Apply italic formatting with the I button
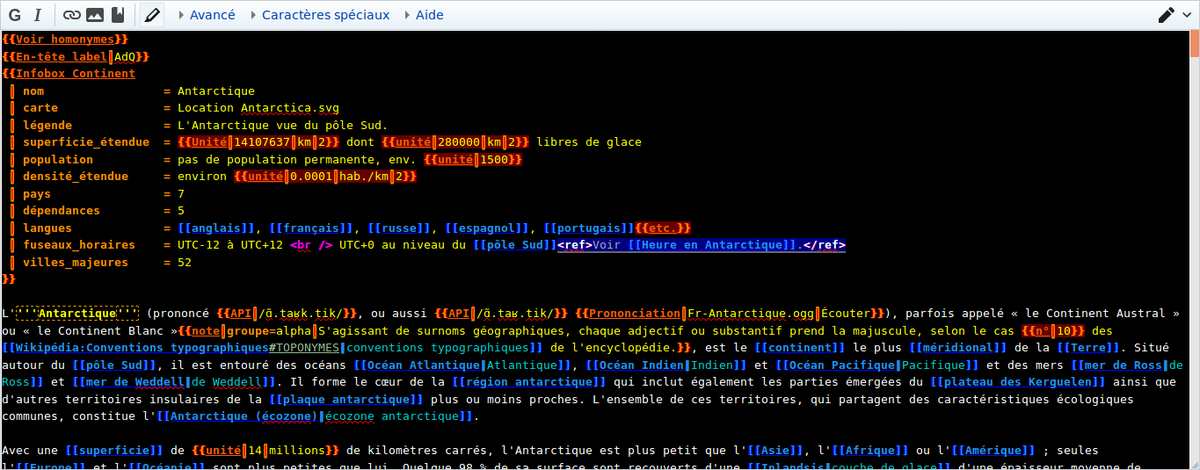The image size is (1200, 470). click(x=37, y=15)
